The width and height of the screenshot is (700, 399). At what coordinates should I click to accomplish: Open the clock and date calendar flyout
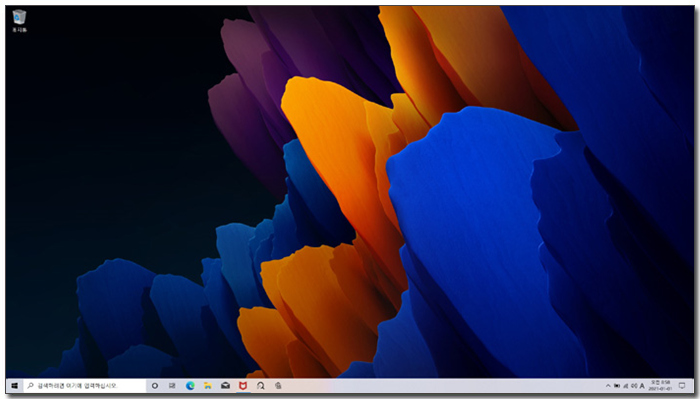point(661,386)
